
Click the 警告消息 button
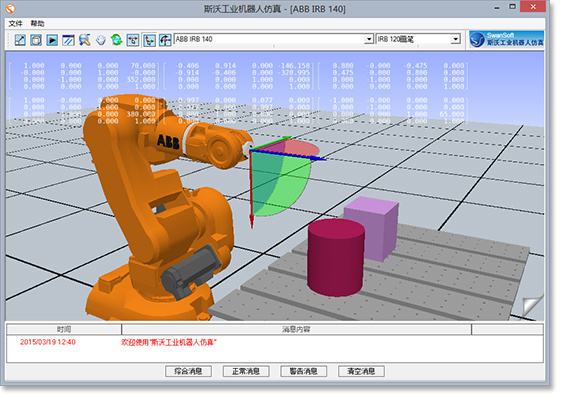(x=304, y=371)
